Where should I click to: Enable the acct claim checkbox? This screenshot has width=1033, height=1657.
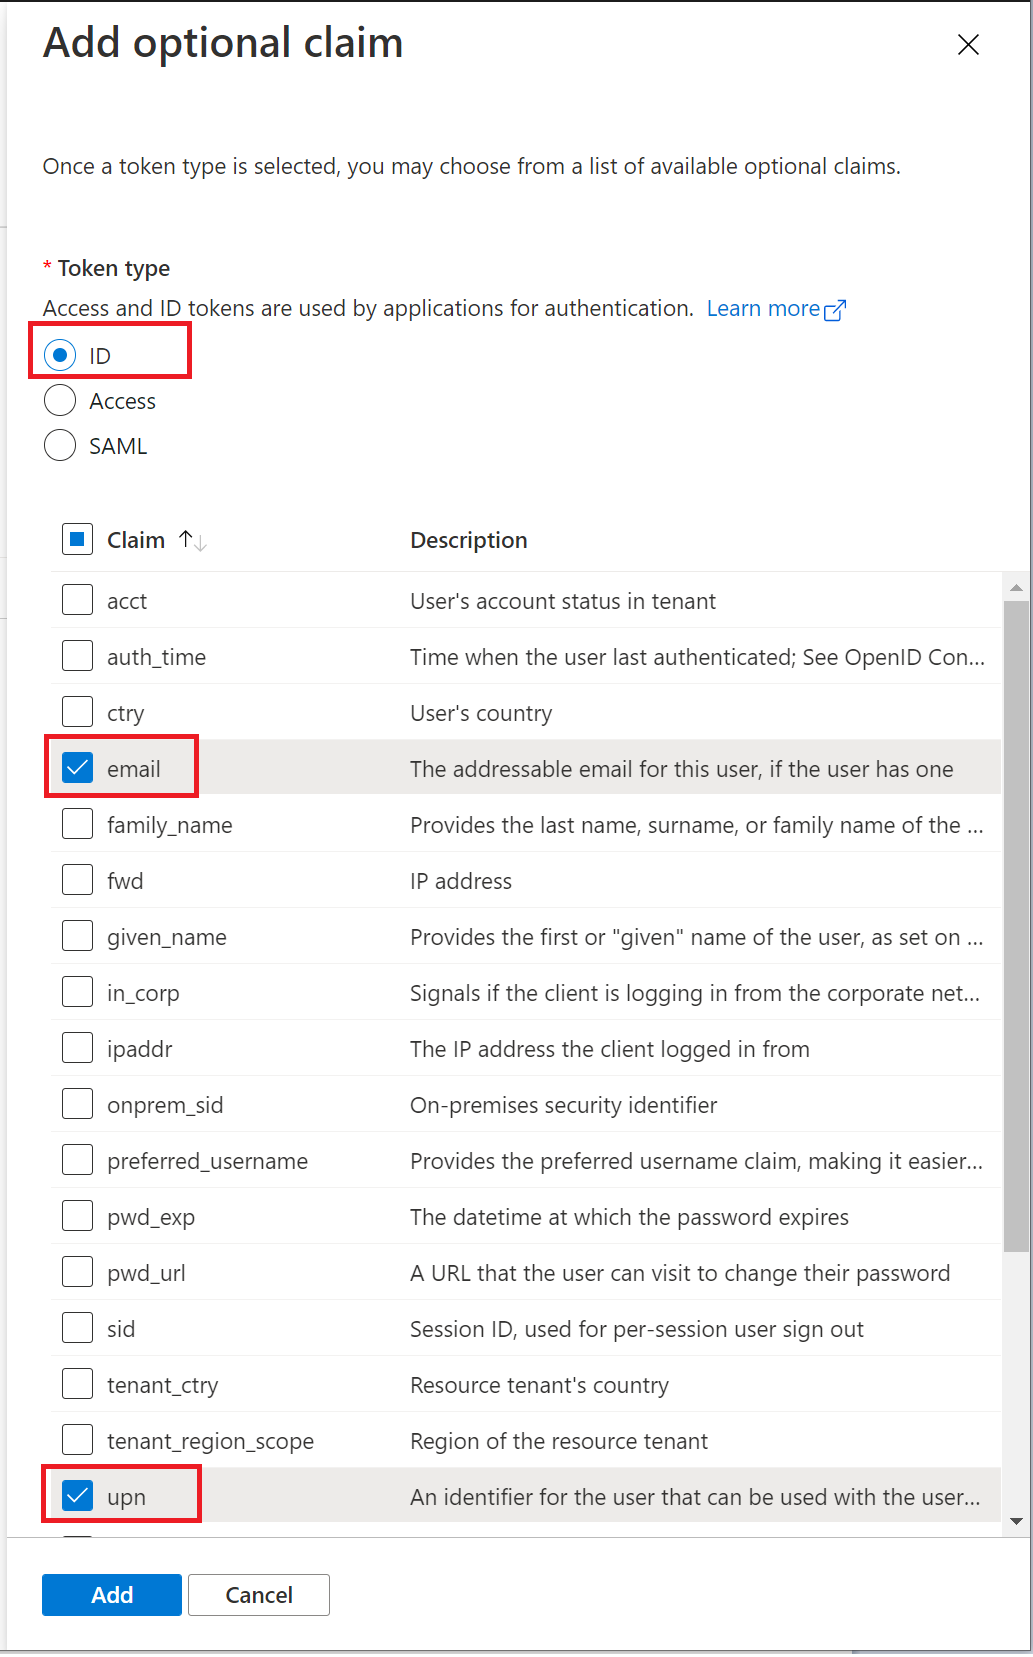pos(77,600)
